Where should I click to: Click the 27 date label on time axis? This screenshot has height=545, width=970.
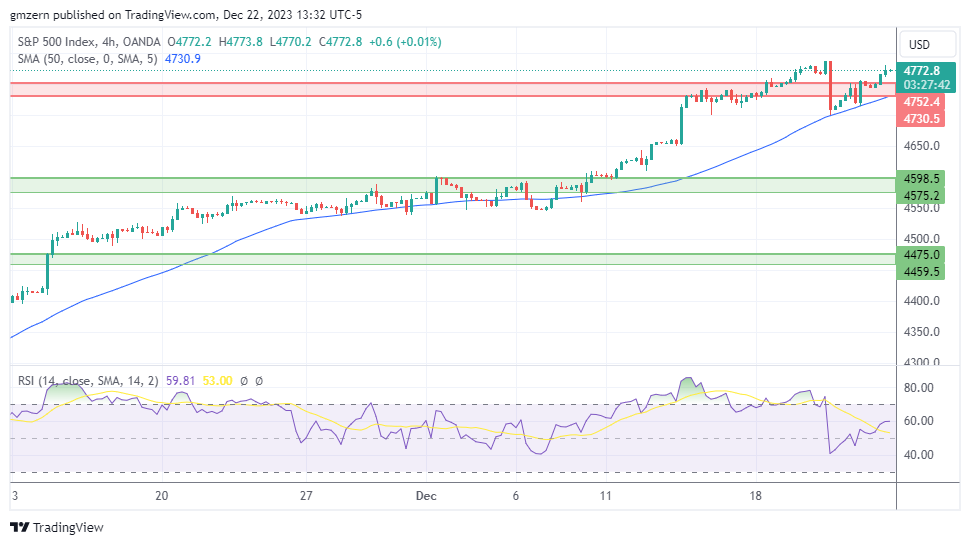(x=306, y=496)
